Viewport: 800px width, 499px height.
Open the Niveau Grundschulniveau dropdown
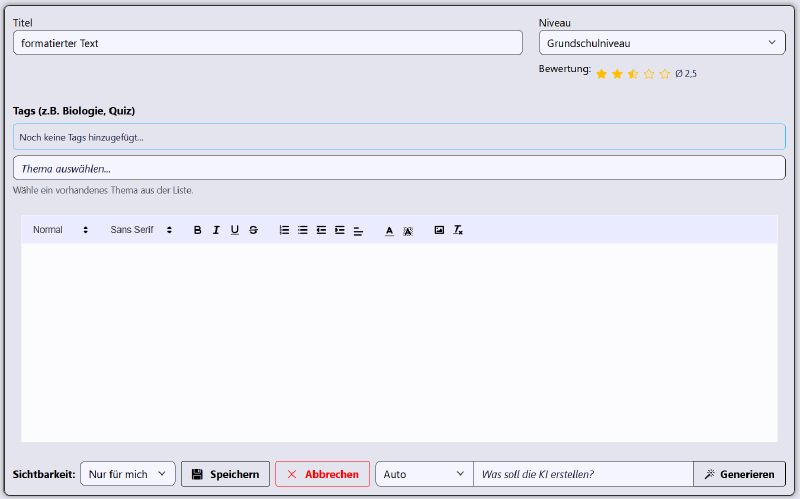(662, 43)
